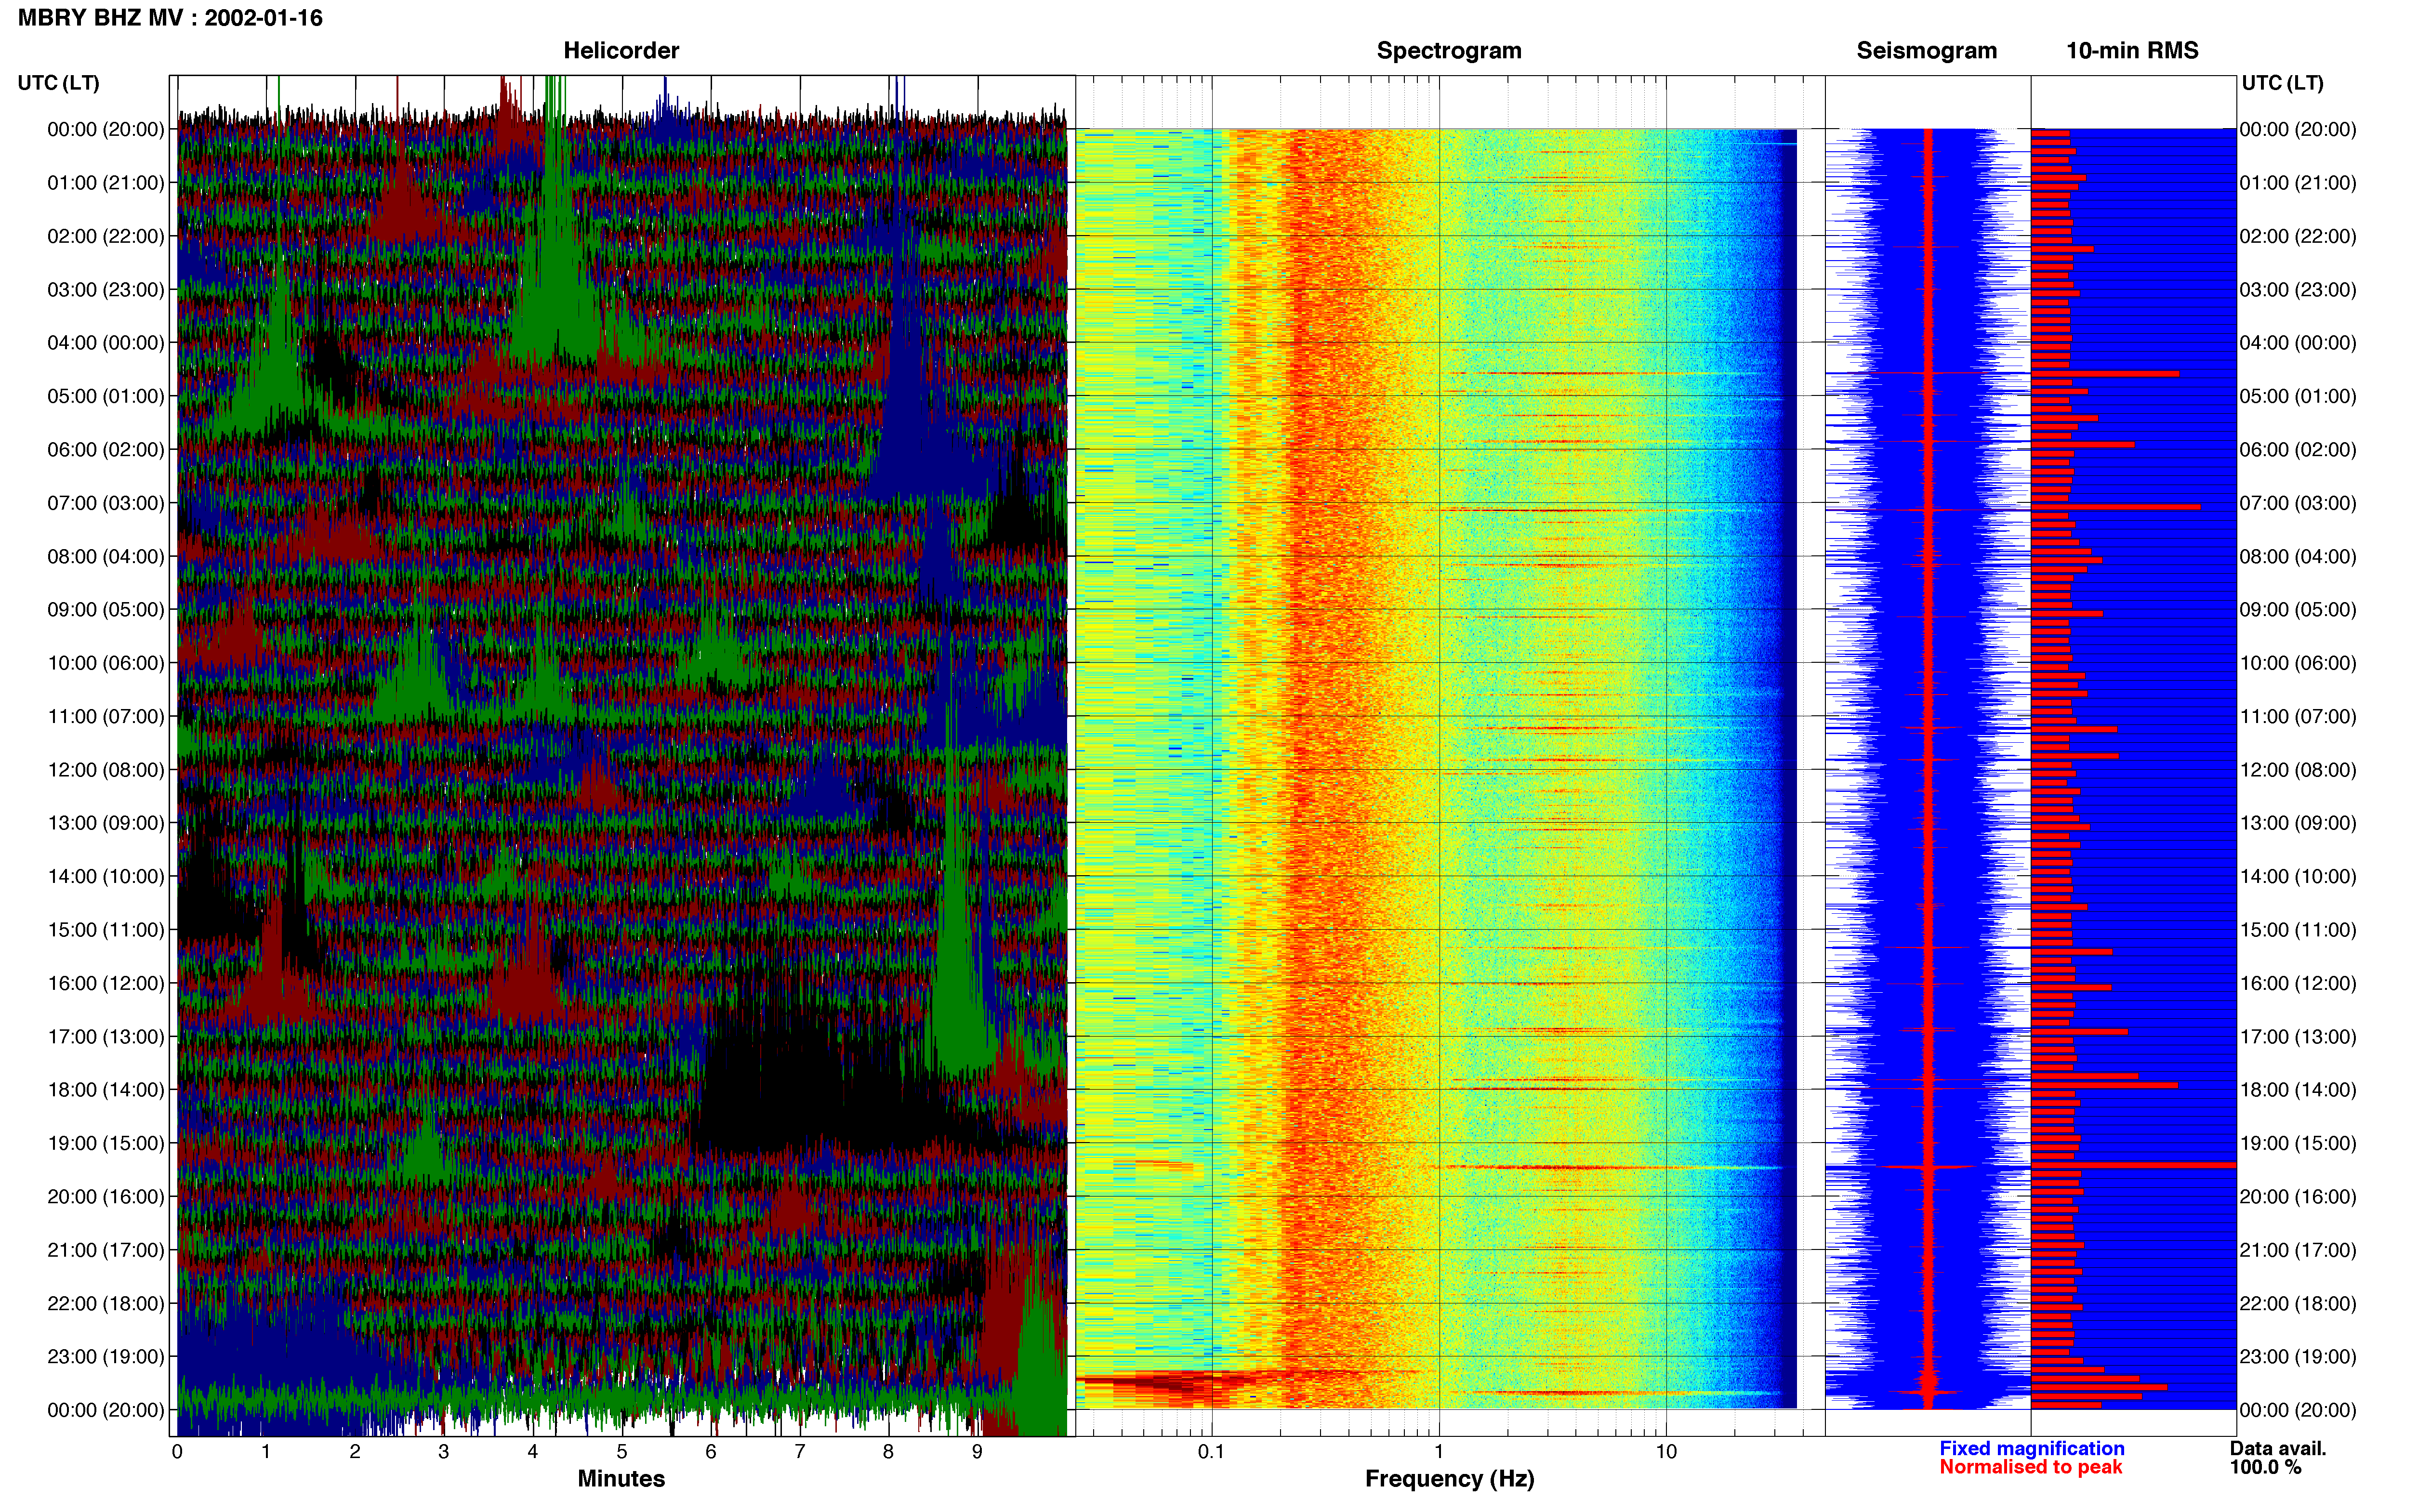Click the long RMS bar near 07:00
2418x1512 pixels.
pyautogui.click(x=2115, y=507)
